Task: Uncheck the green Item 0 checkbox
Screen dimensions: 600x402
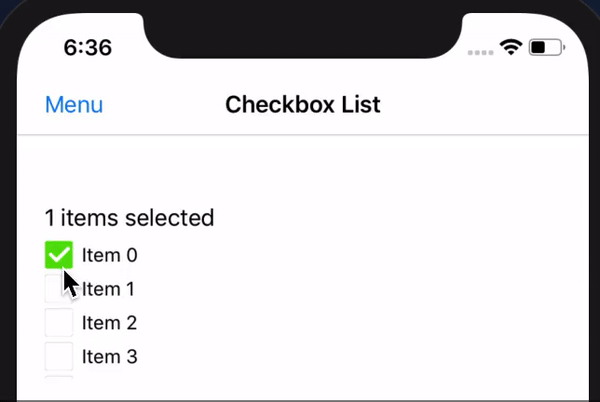Action: pyautogui.click(x=59, y=255)
